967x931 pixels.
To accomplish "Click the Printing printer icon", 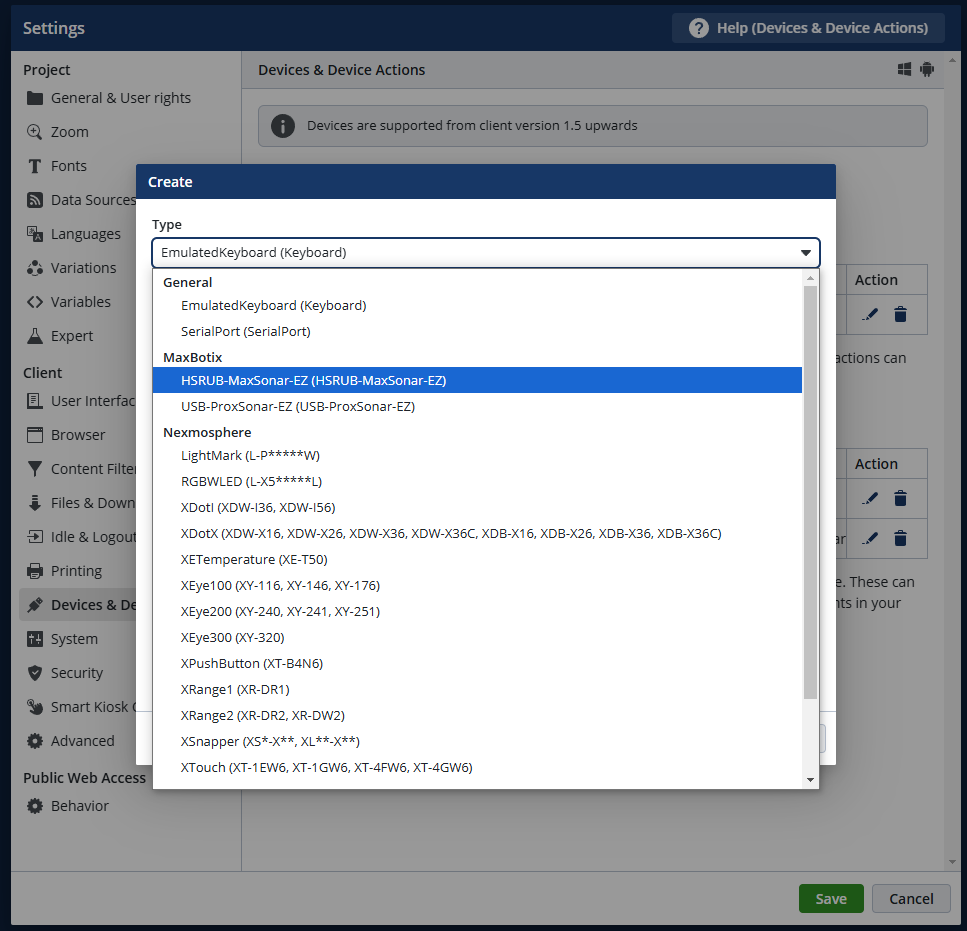I will [35, 571].
